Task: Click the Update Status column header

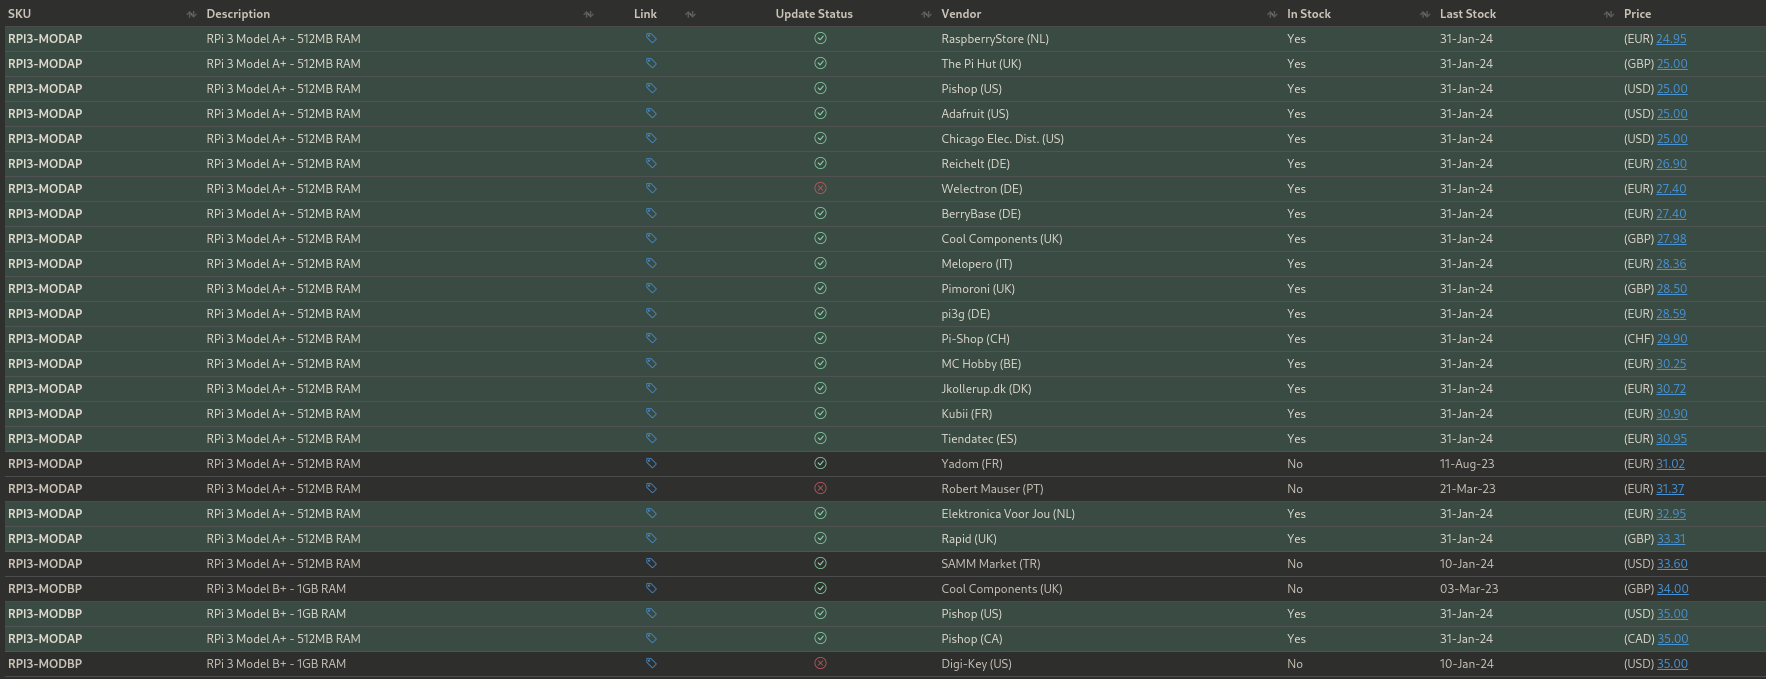Action: coord(814,14)
